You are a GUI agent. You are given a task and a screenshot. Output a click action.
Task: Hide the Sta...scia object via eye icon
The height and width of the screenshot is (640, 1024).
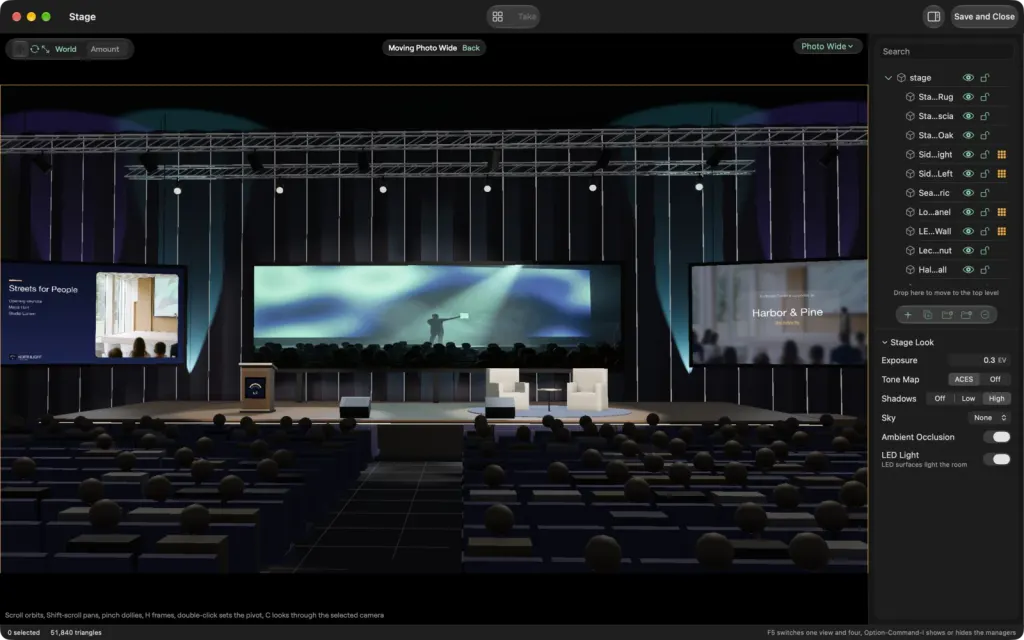[968, 116]
